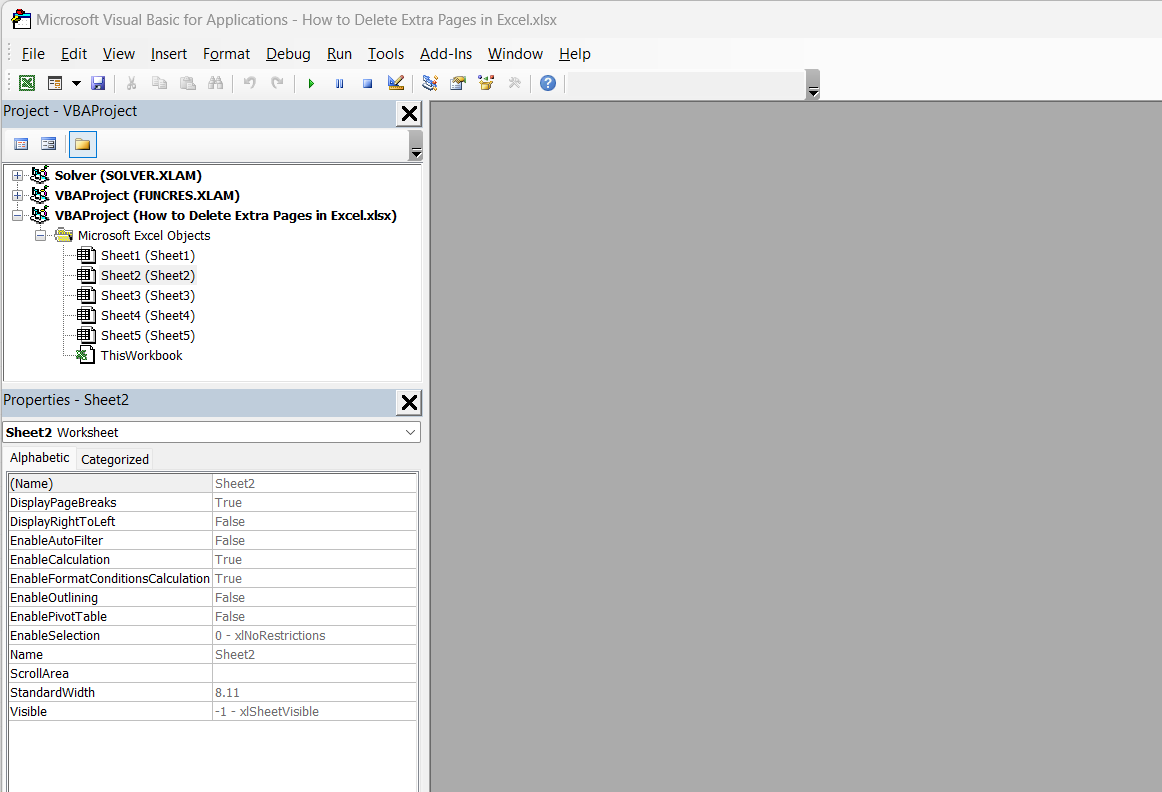This screenshot has height=792, width=1162.
Task: Open the View menu
Action: 119,54
